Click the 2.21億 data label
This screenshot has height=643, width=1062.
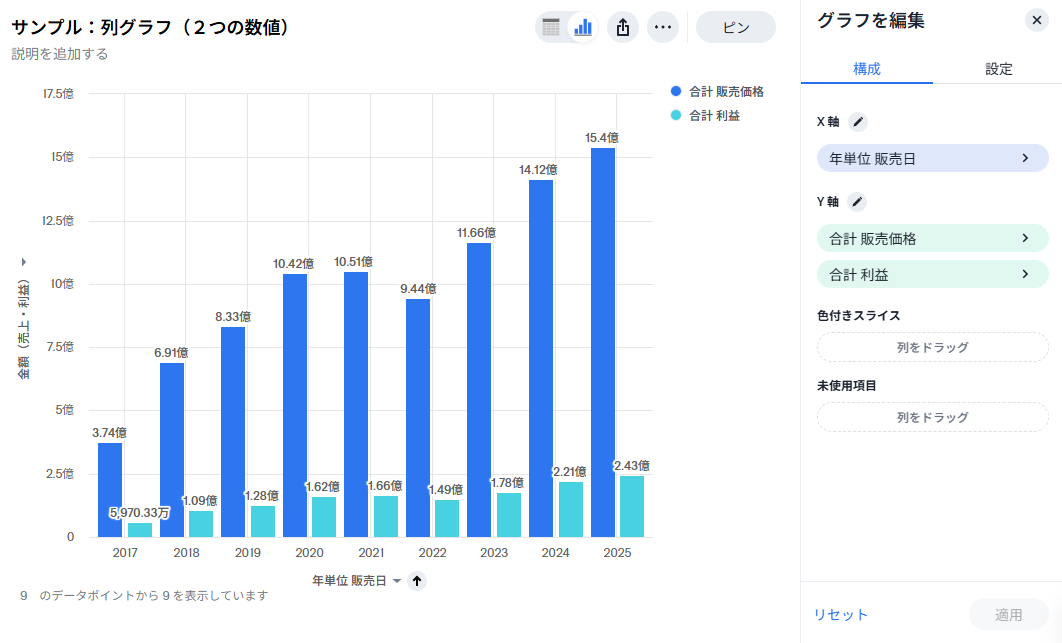click(x=570, y=472)
